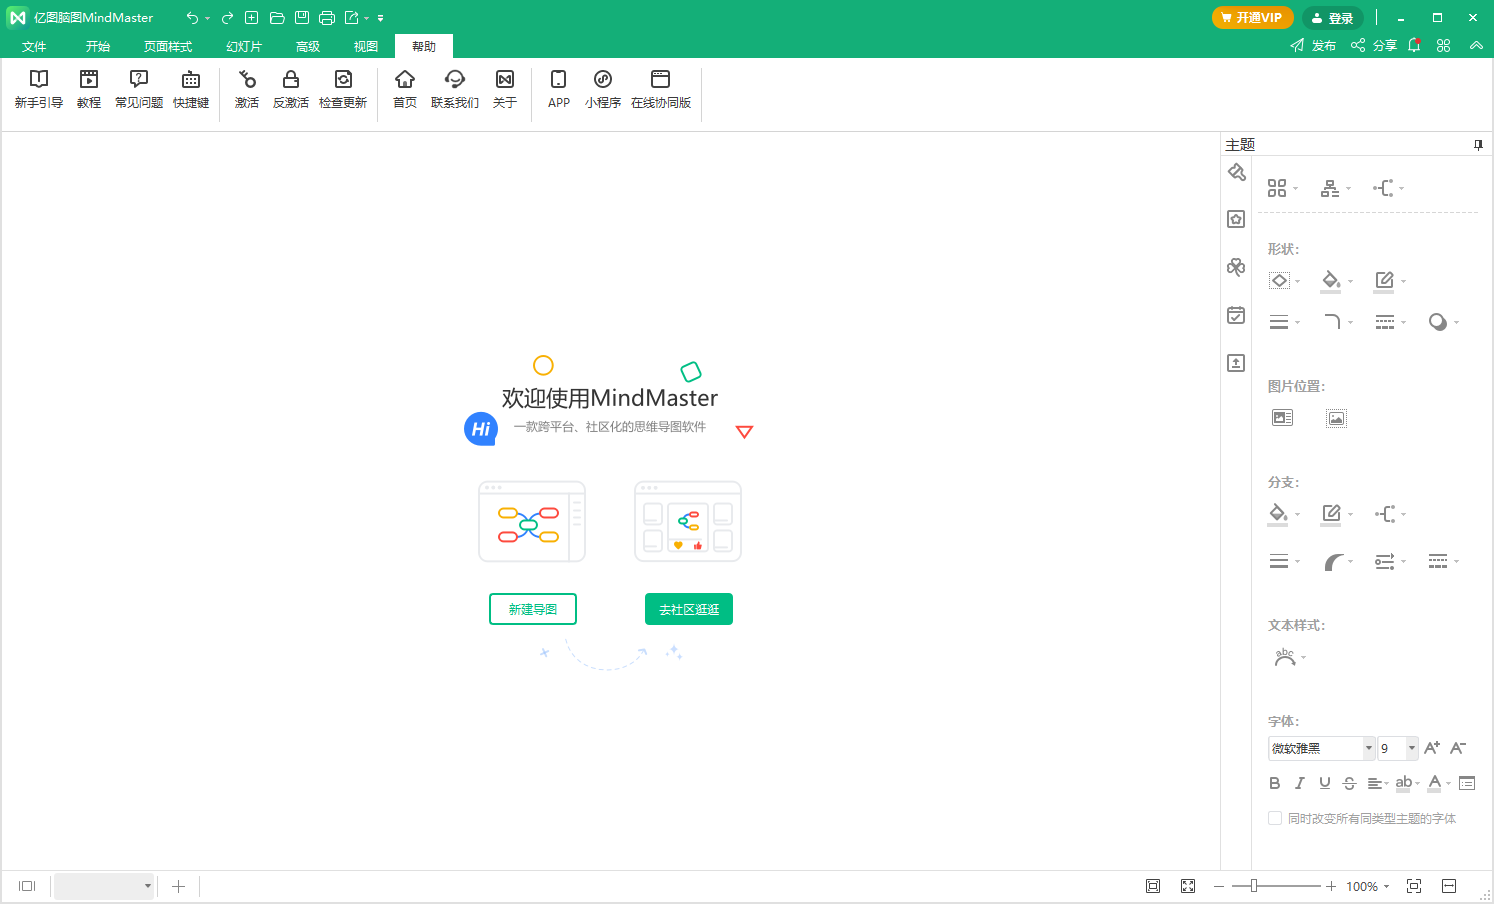Toggle 同时改变所有同类型主题的字体 checkbox
This screenshot has width=1494, height=904.
(x=1275, y=818)
